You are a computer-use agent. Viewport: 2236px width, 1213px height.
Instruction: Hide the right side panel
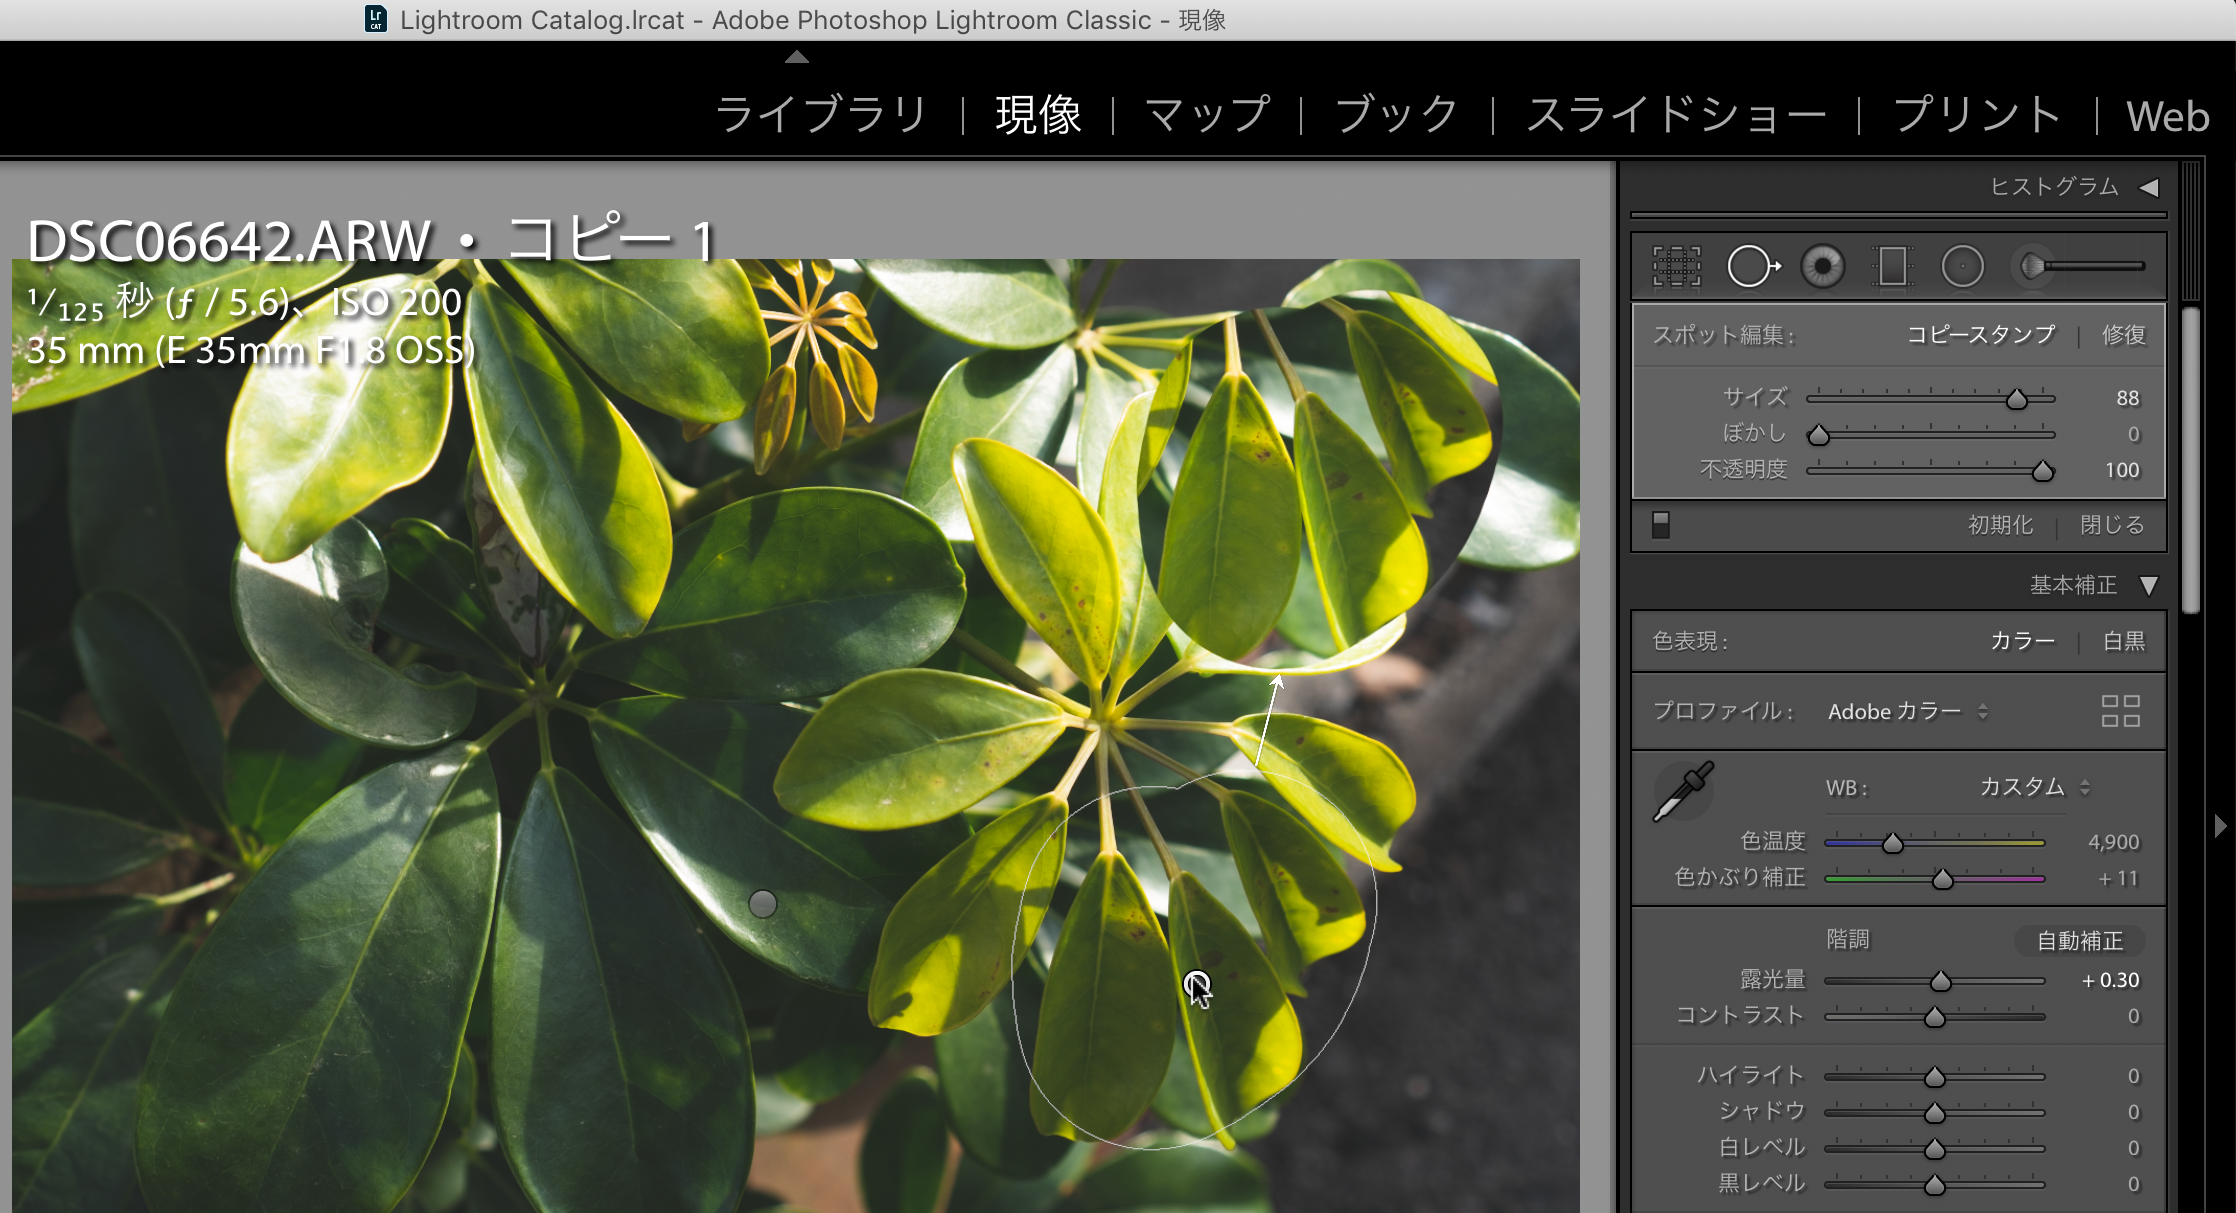(x=2221, y=826)
